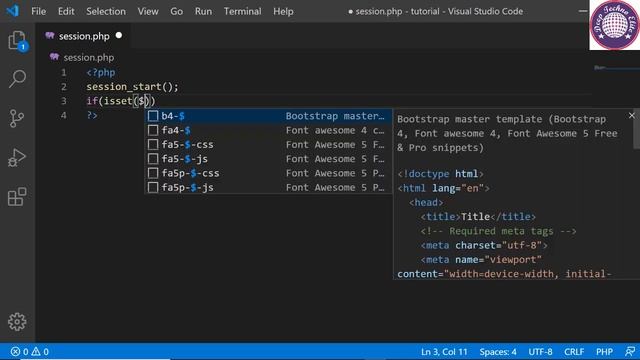
Task: Select the fa5-$-js snippet suggestion
Action: [268, 159]
